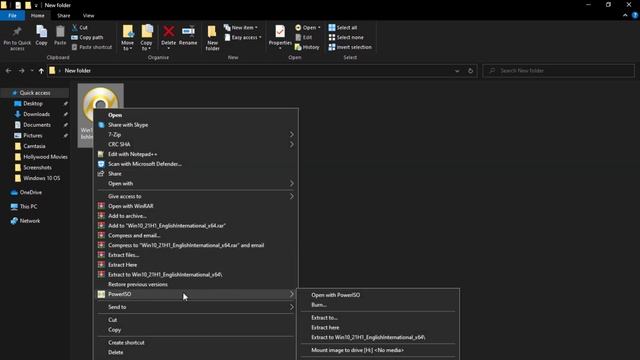Expand the Send to submenu
The width and height of the screenshot is (640, 360).
(x=196, y=307)
